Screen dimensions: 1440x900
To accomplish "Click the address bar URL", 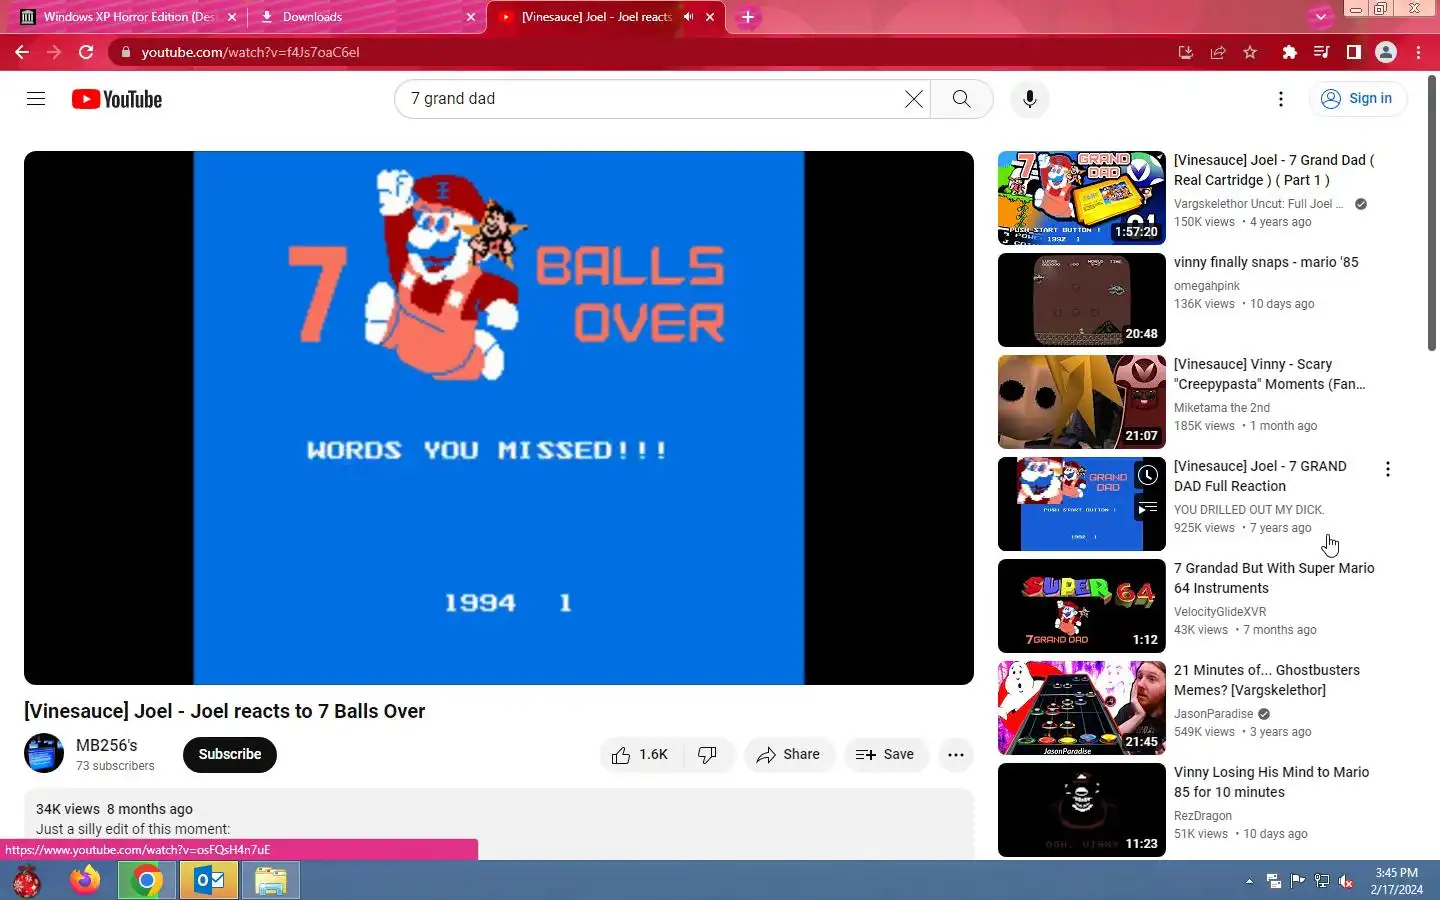I will click(250, 52).
